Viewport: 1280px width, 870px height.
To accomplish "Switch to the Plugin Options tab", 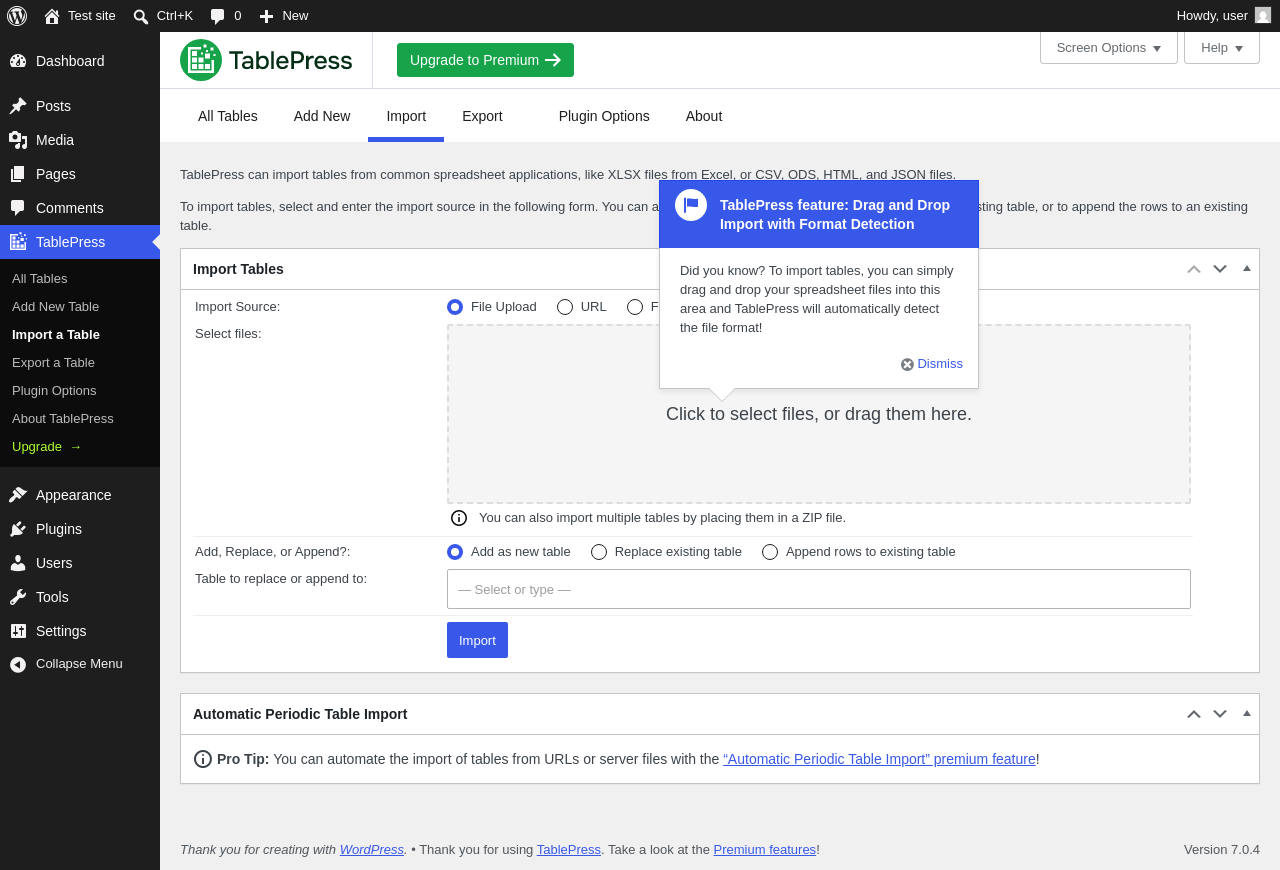I will pyautogui.click(x=604, y=116).
